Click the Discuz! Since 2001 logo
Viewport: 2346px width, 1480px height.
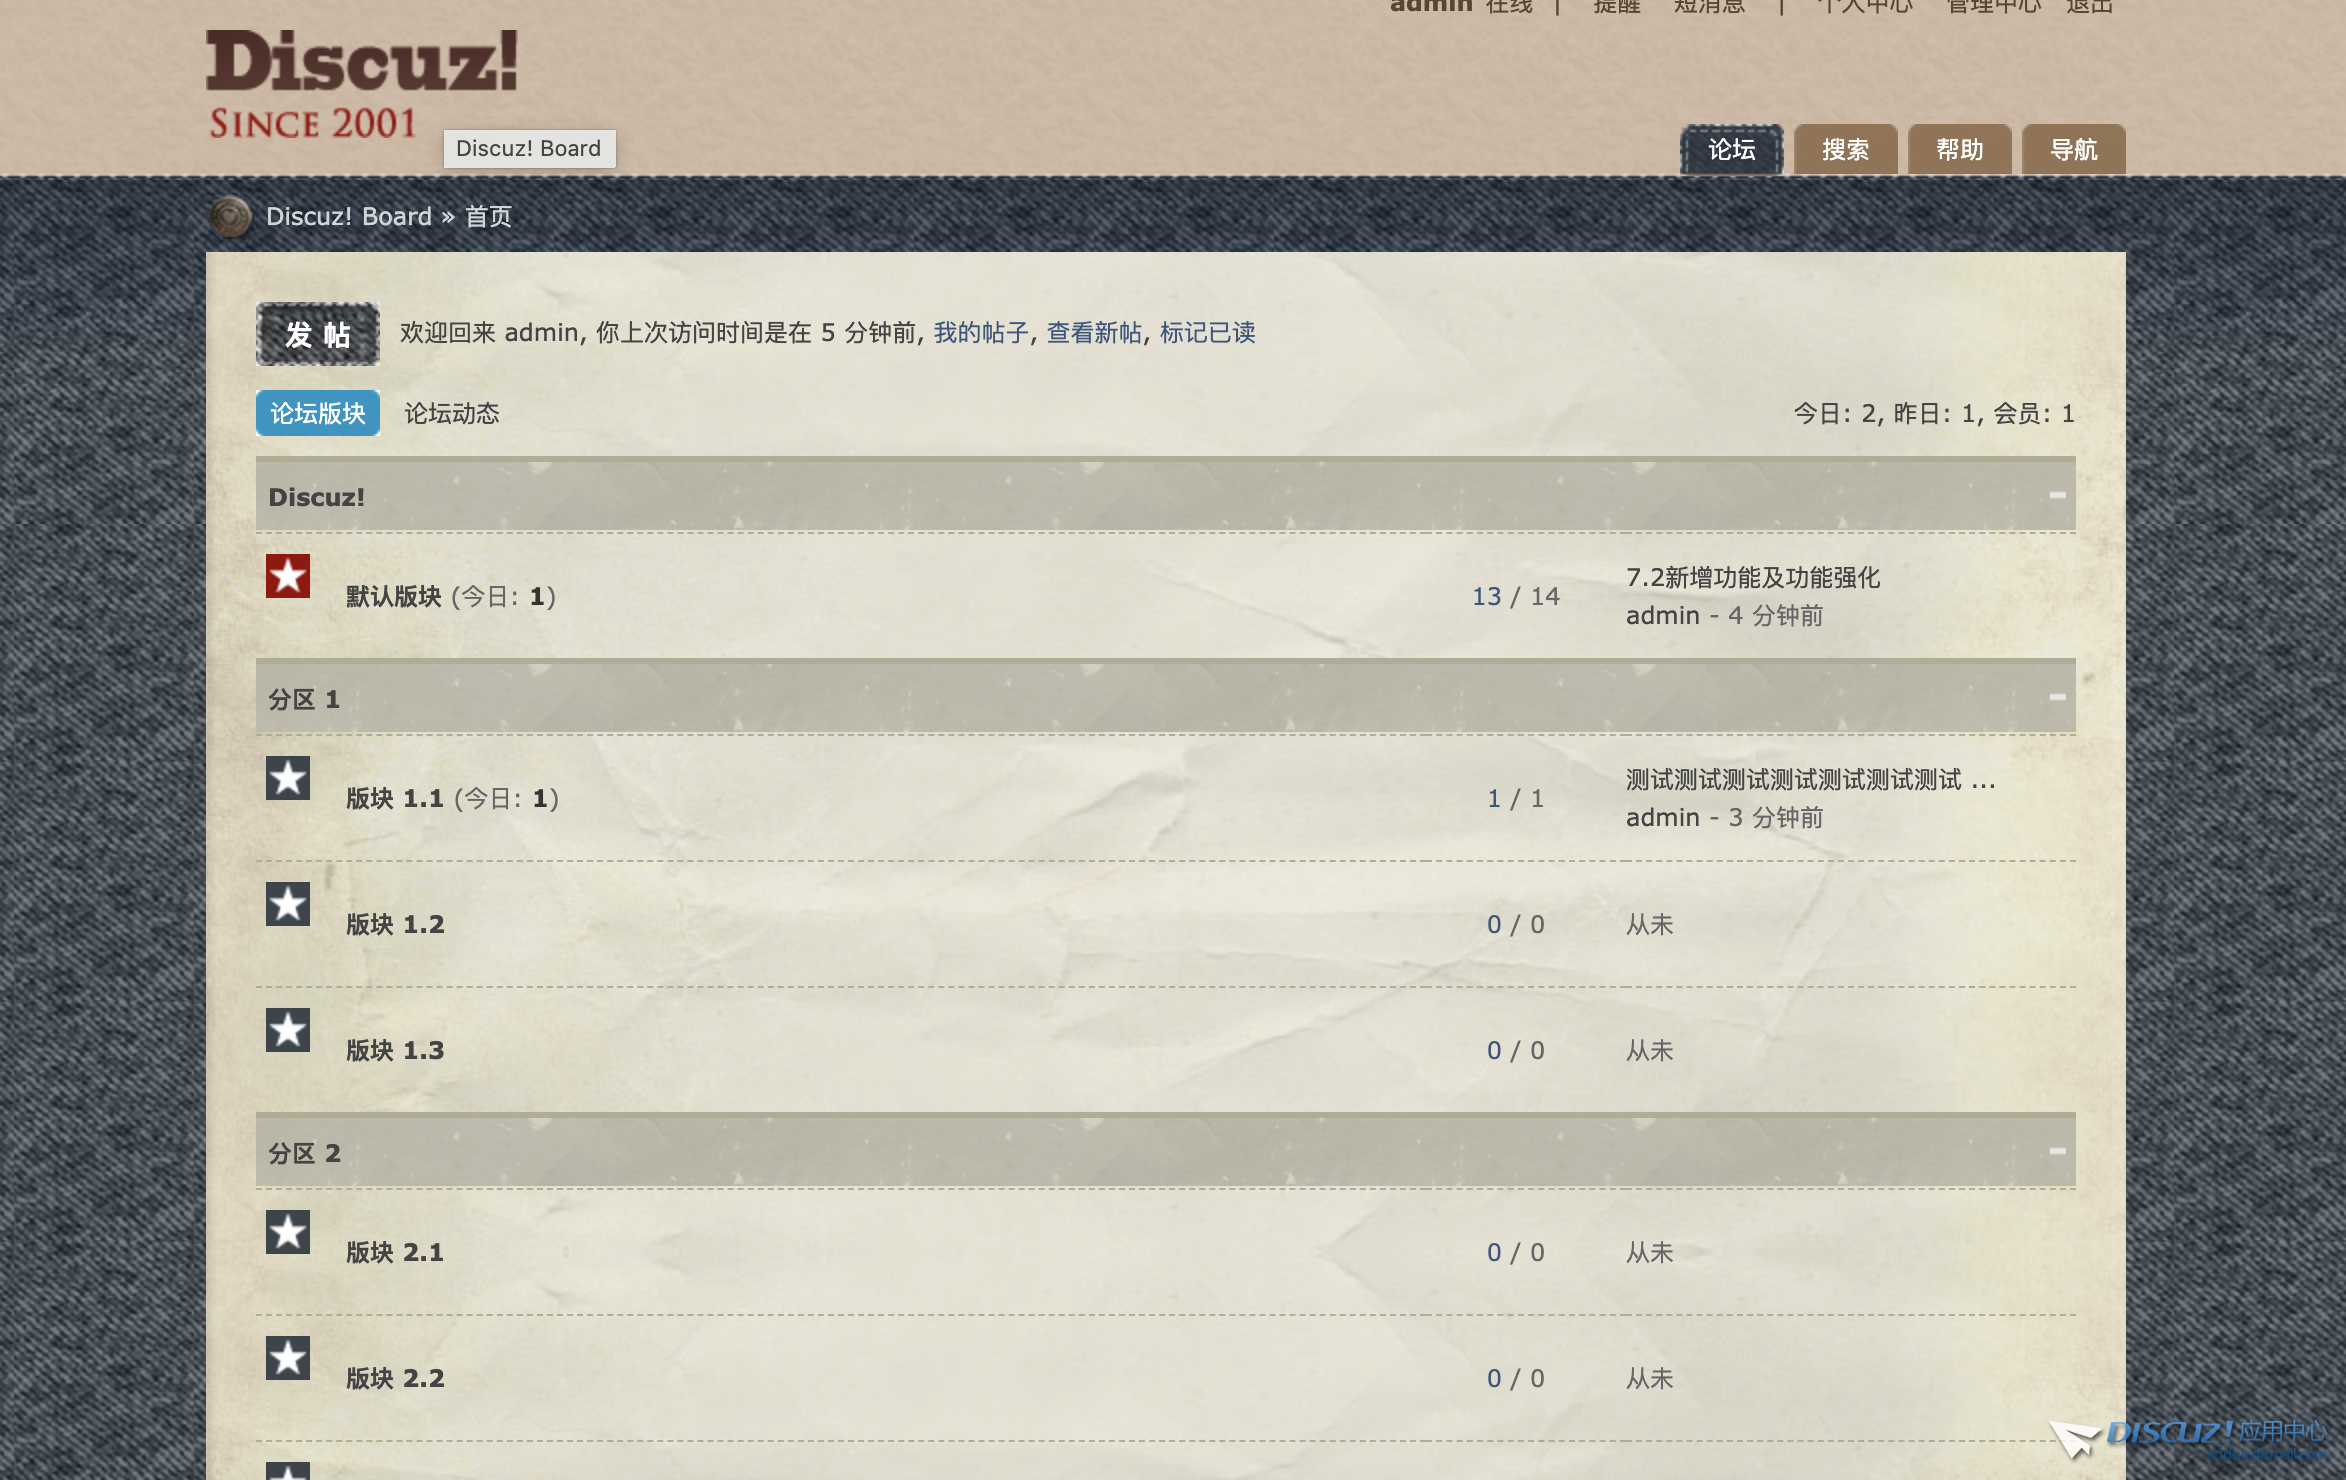pos(362,85)
